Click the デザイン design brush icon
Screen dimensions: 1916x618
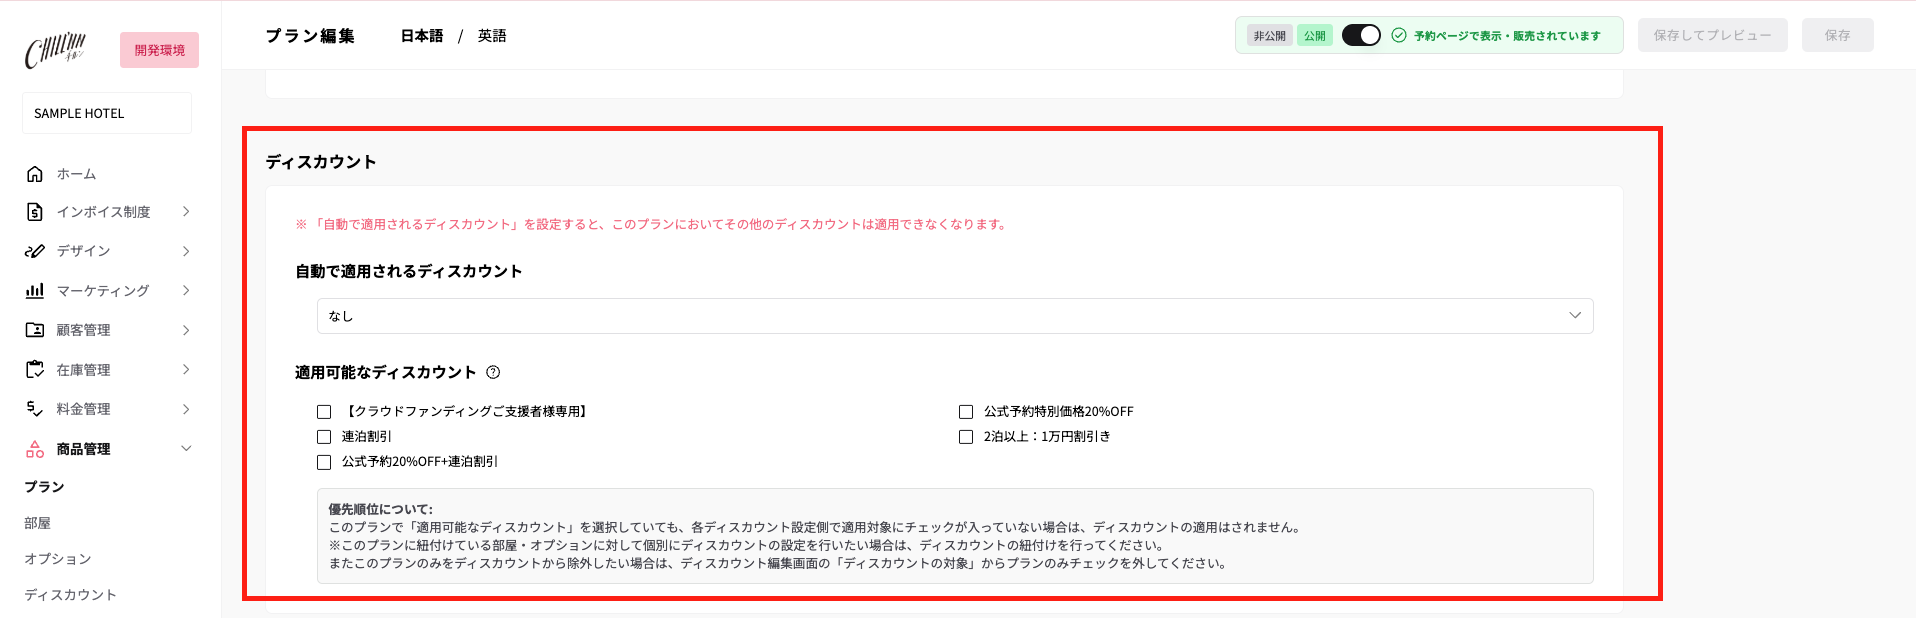pos(35,251)
